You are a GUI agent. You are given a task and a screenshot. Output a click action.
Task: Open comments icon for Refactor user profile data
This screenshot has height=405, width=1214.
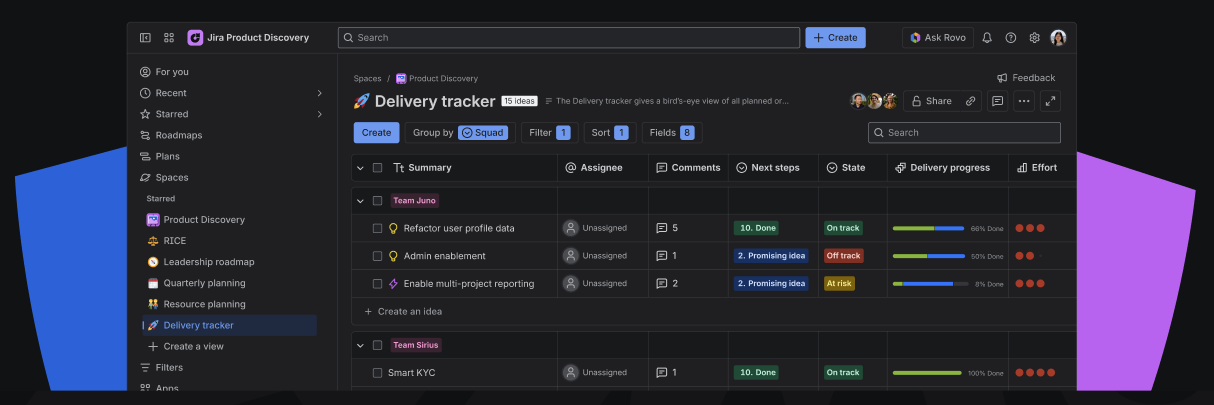coord(662,228)
